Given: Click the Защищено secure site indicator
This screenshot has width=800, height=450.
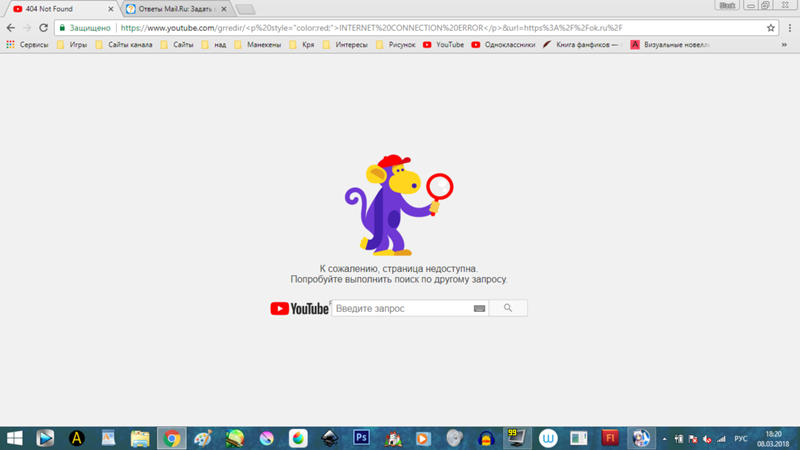Looking at the screenshot, I should click(x=85, y=28).
